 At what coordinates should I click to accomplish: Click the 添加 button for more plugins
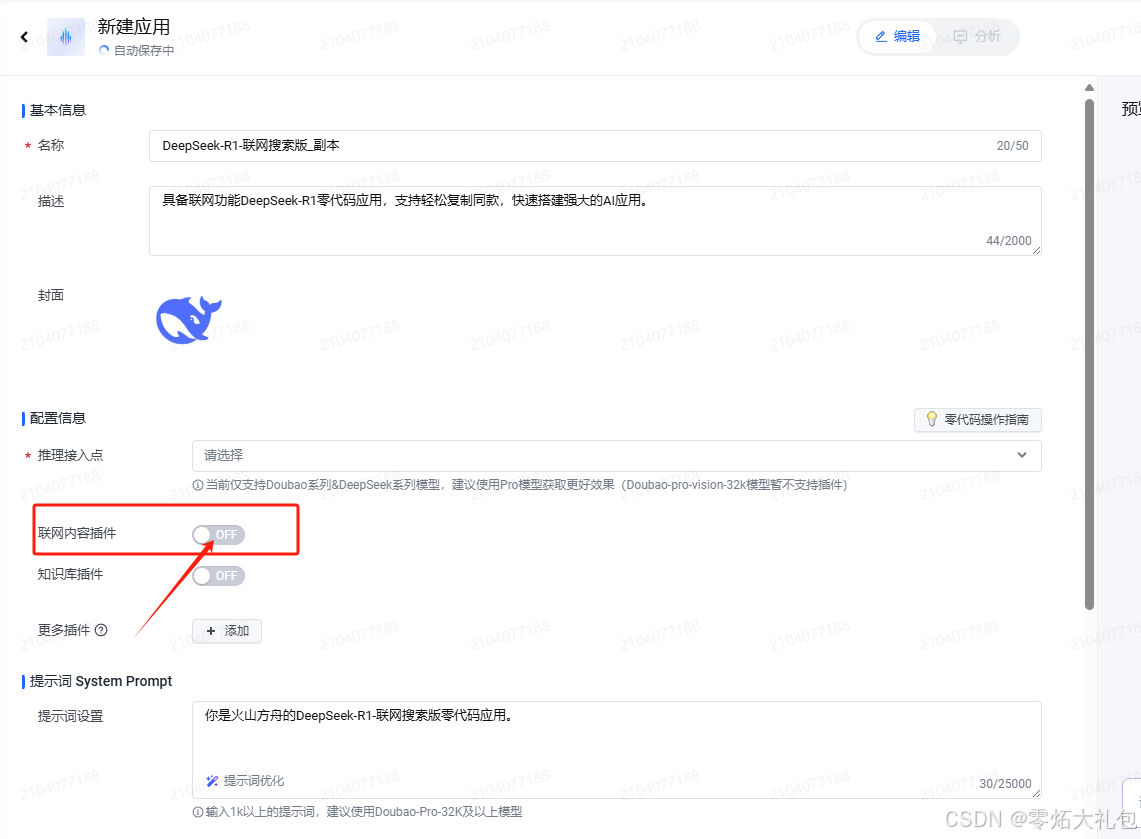(x=227, y=631)
